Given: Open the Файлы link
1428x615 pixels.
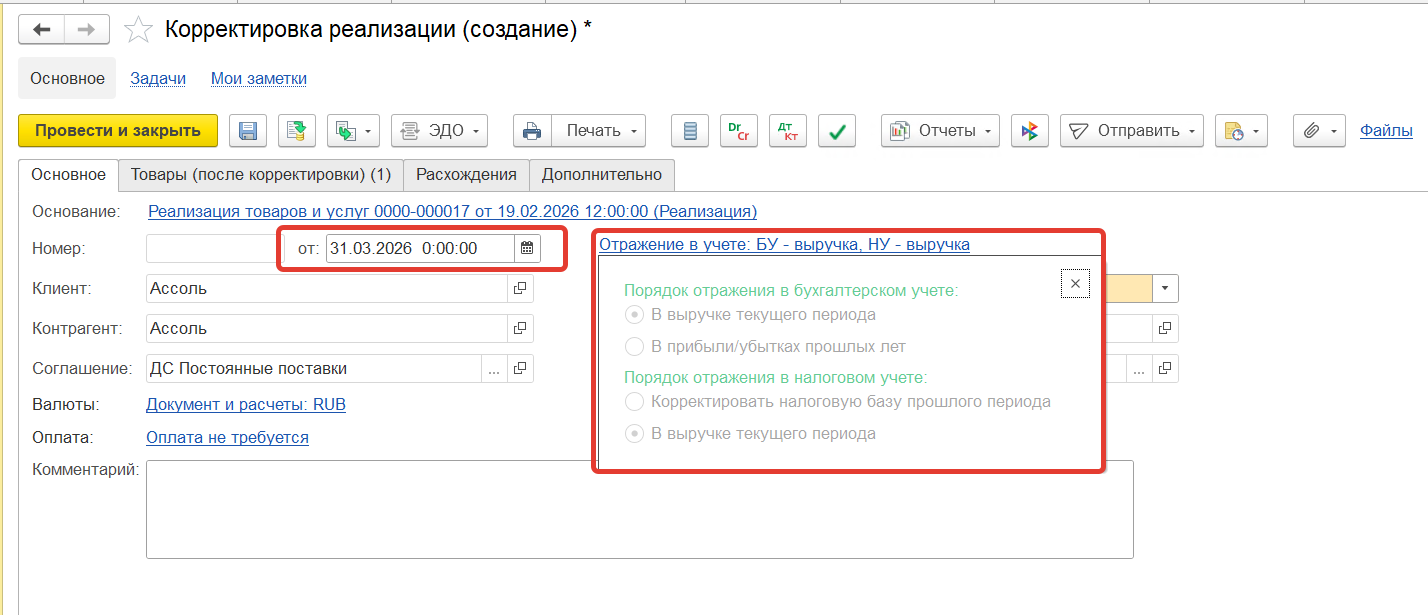Looking at the screenshot, I should [x=1386, y=130].
